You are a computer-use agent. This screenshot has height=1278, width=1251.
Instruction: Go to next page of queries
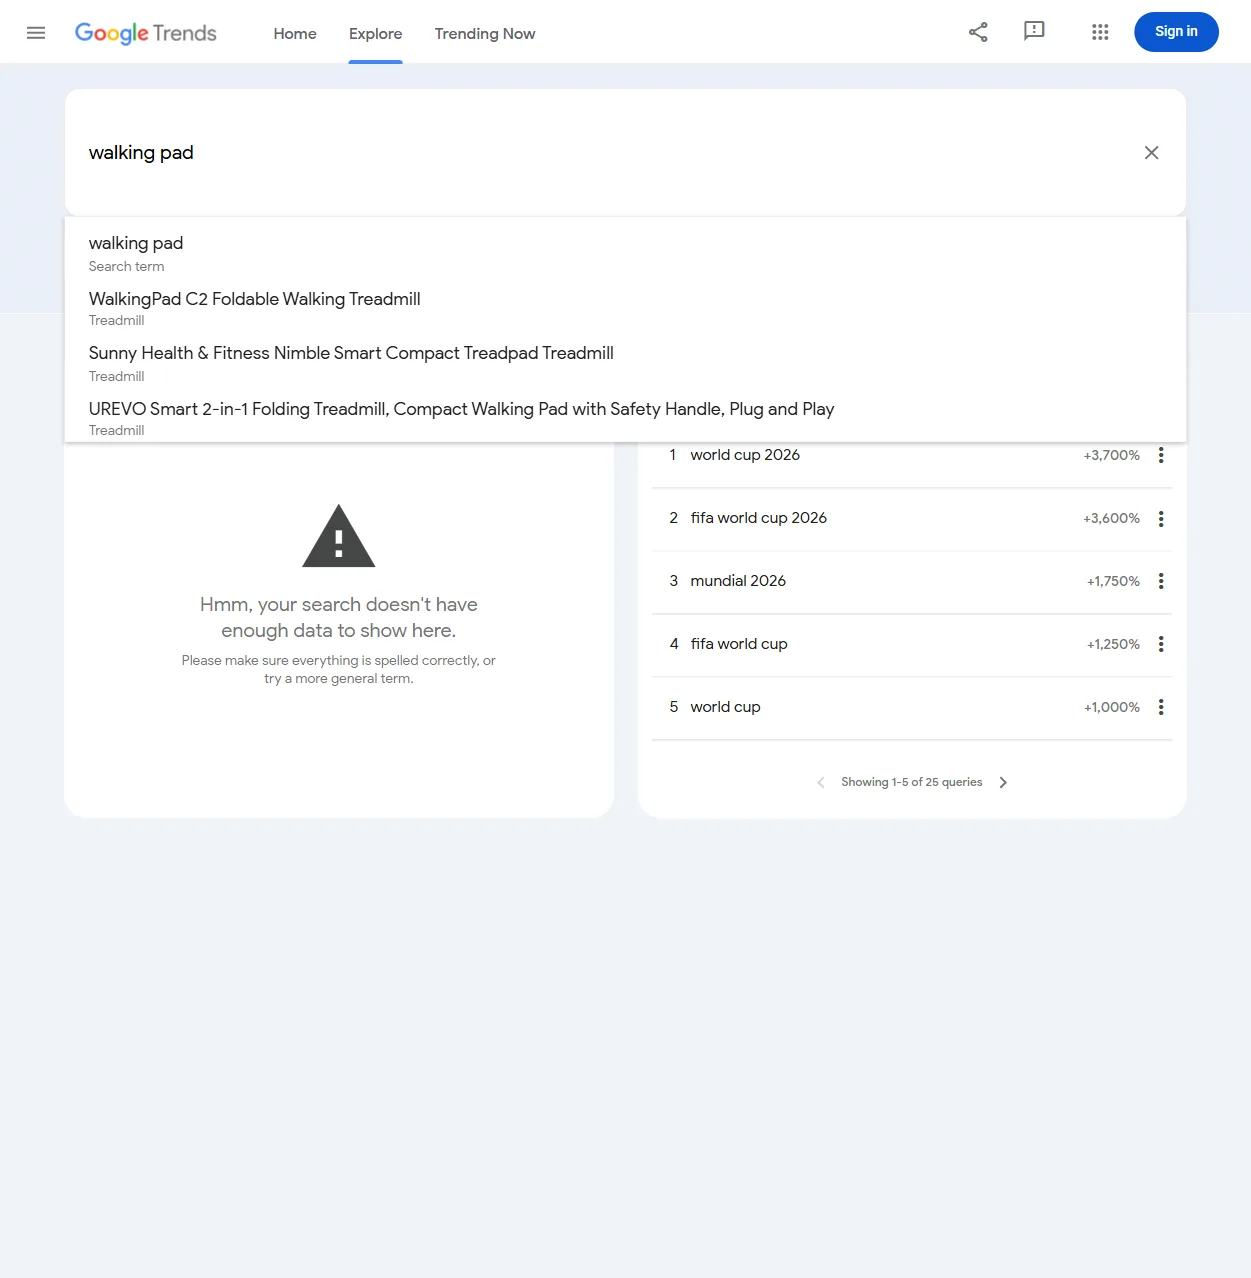(1003, 782)
